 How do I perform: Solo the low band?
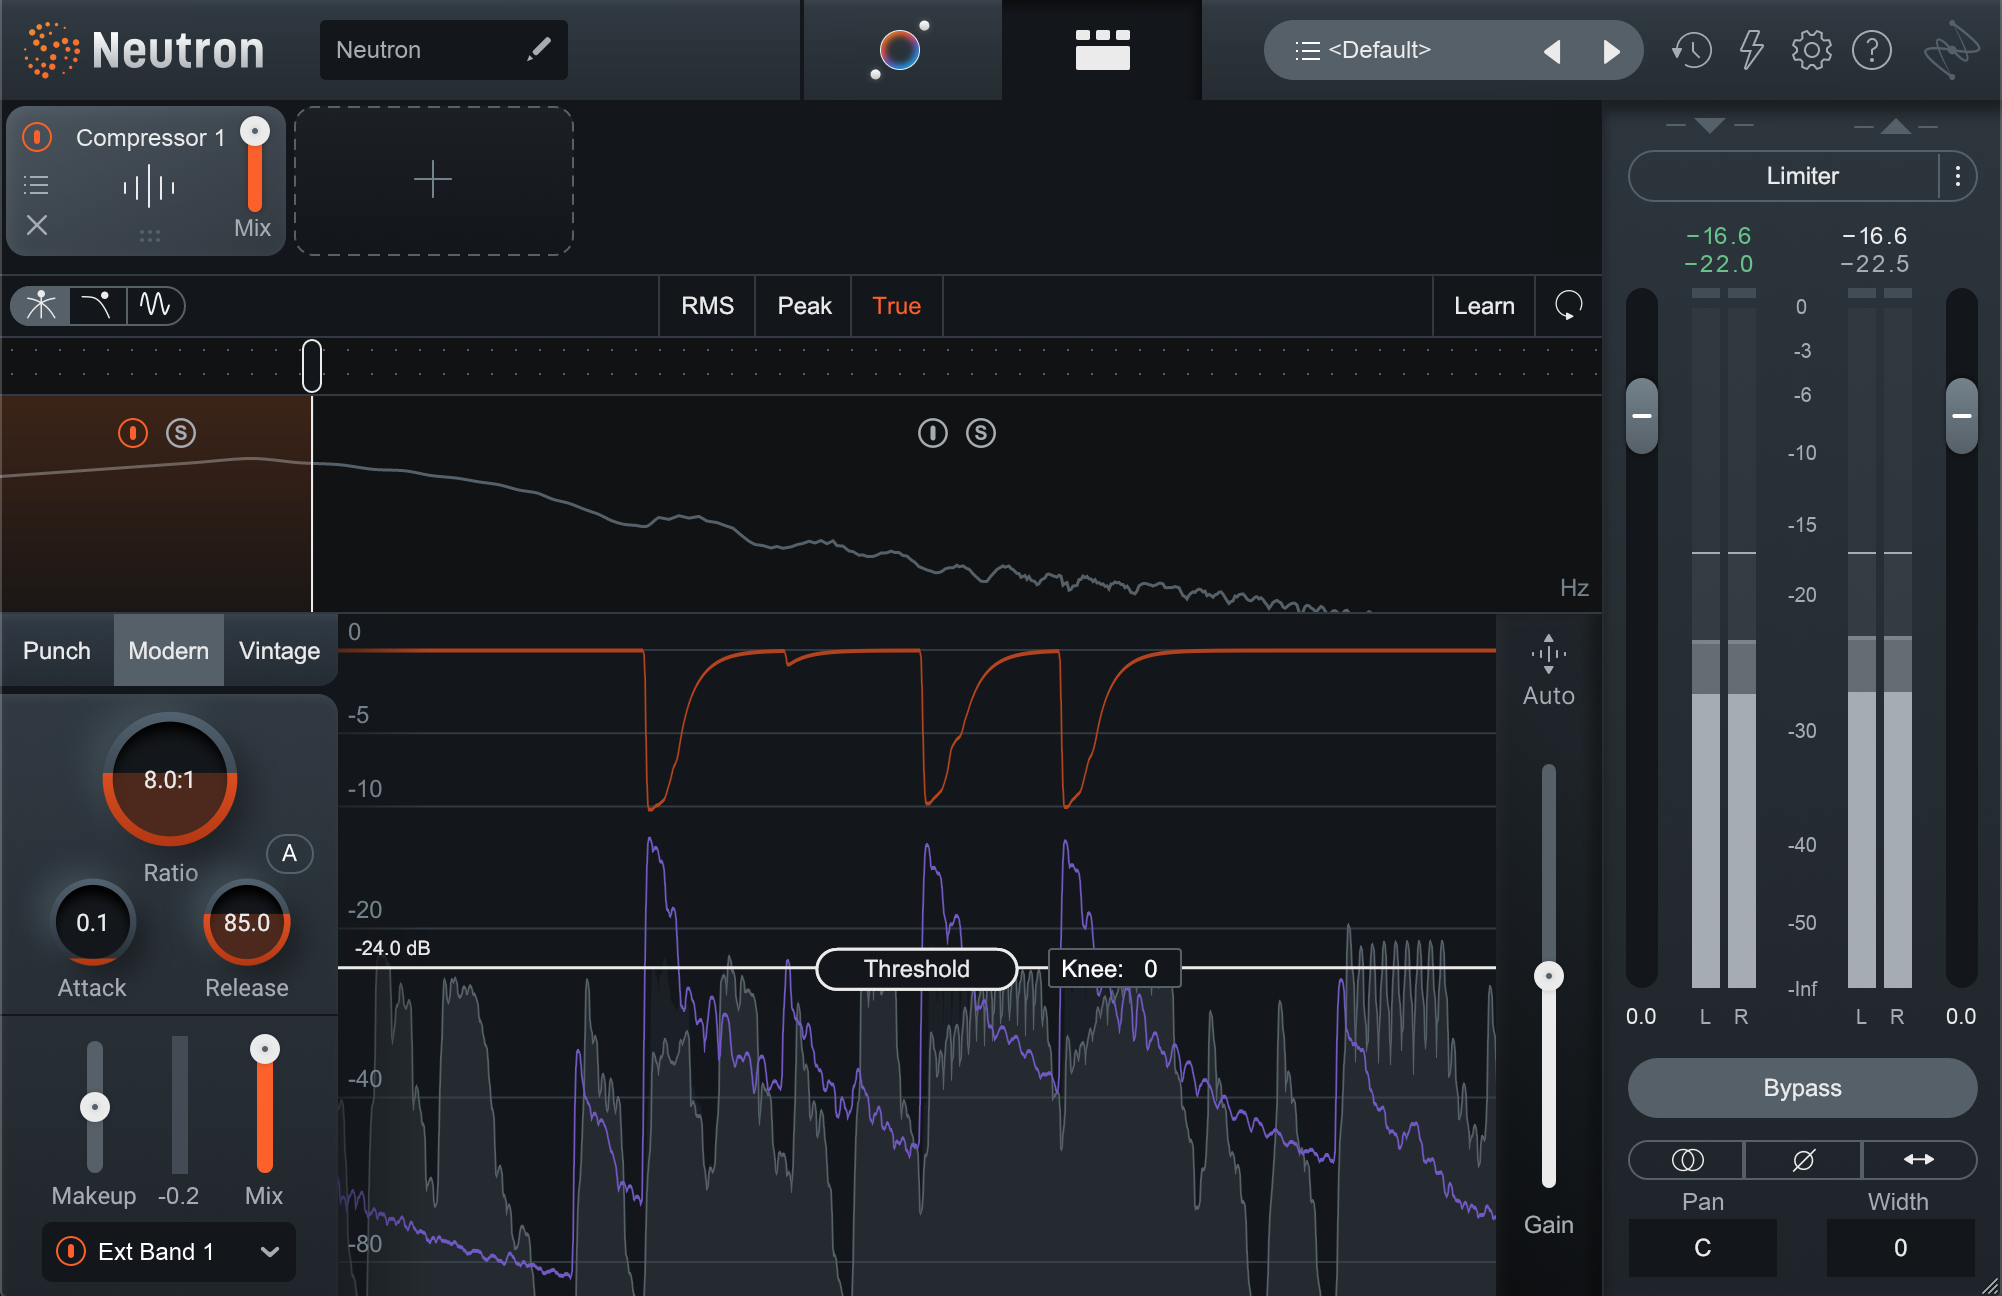[x=181, y=433]
